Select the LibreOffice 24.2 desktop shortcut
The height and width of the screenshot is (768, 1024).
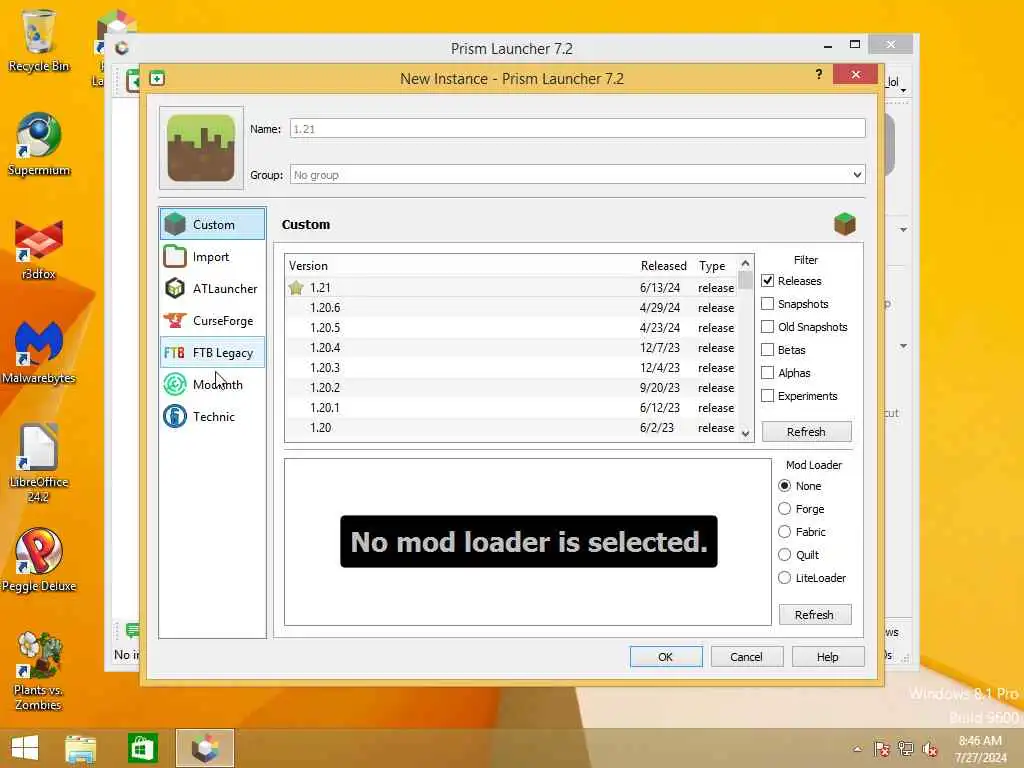[39, 463]
